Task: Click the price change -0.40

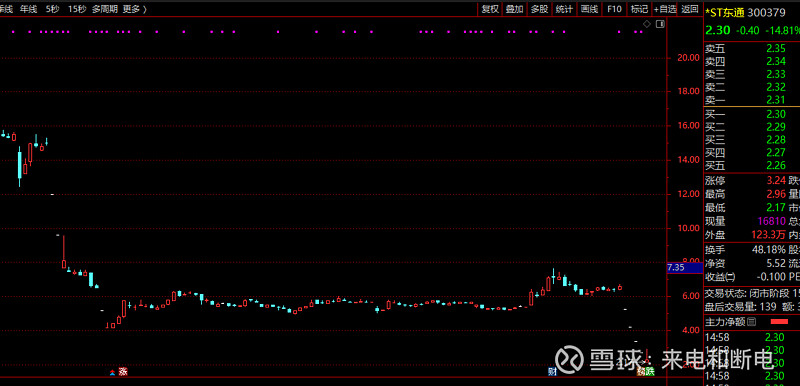Action: pos(747,30)
